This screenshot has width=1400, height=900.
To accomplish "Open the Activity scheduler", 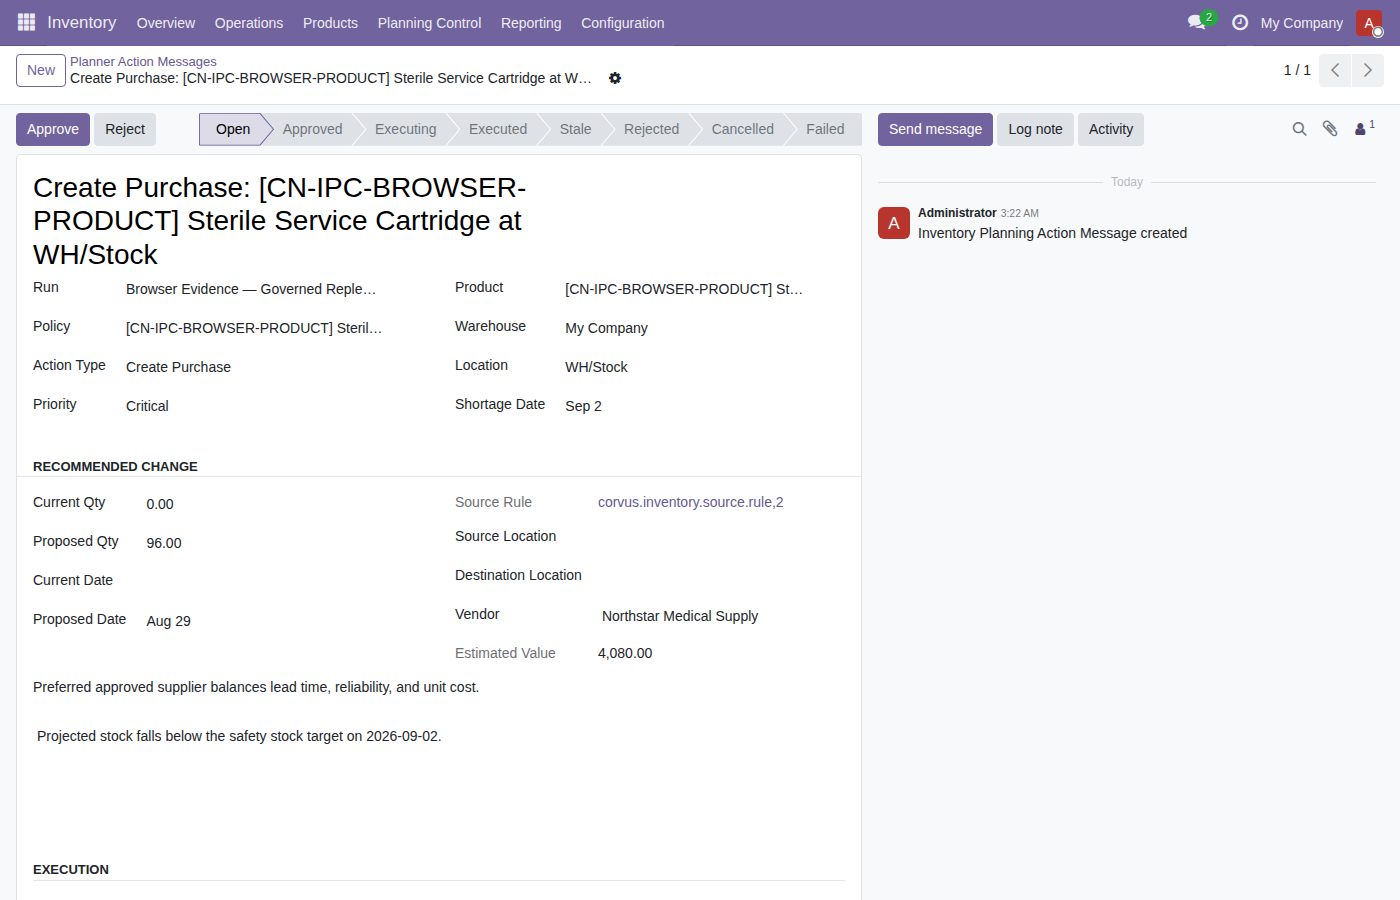I will point(1111,129).
